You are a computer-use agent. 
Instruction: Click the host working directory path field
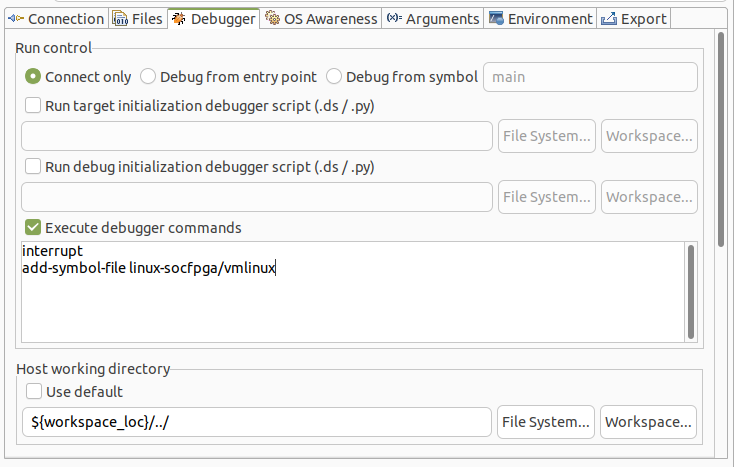(256, 421)
